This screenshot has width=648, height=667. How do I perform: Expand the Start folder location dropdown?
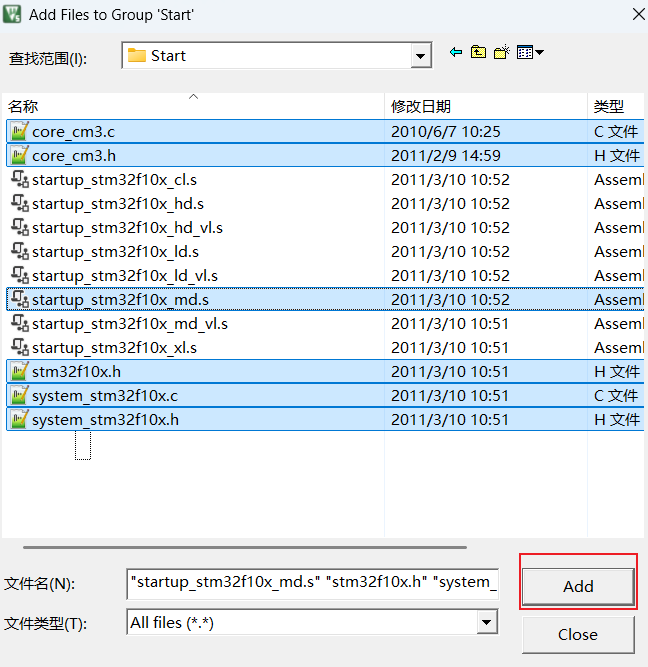pyautogui.click(x=420, y=55)
